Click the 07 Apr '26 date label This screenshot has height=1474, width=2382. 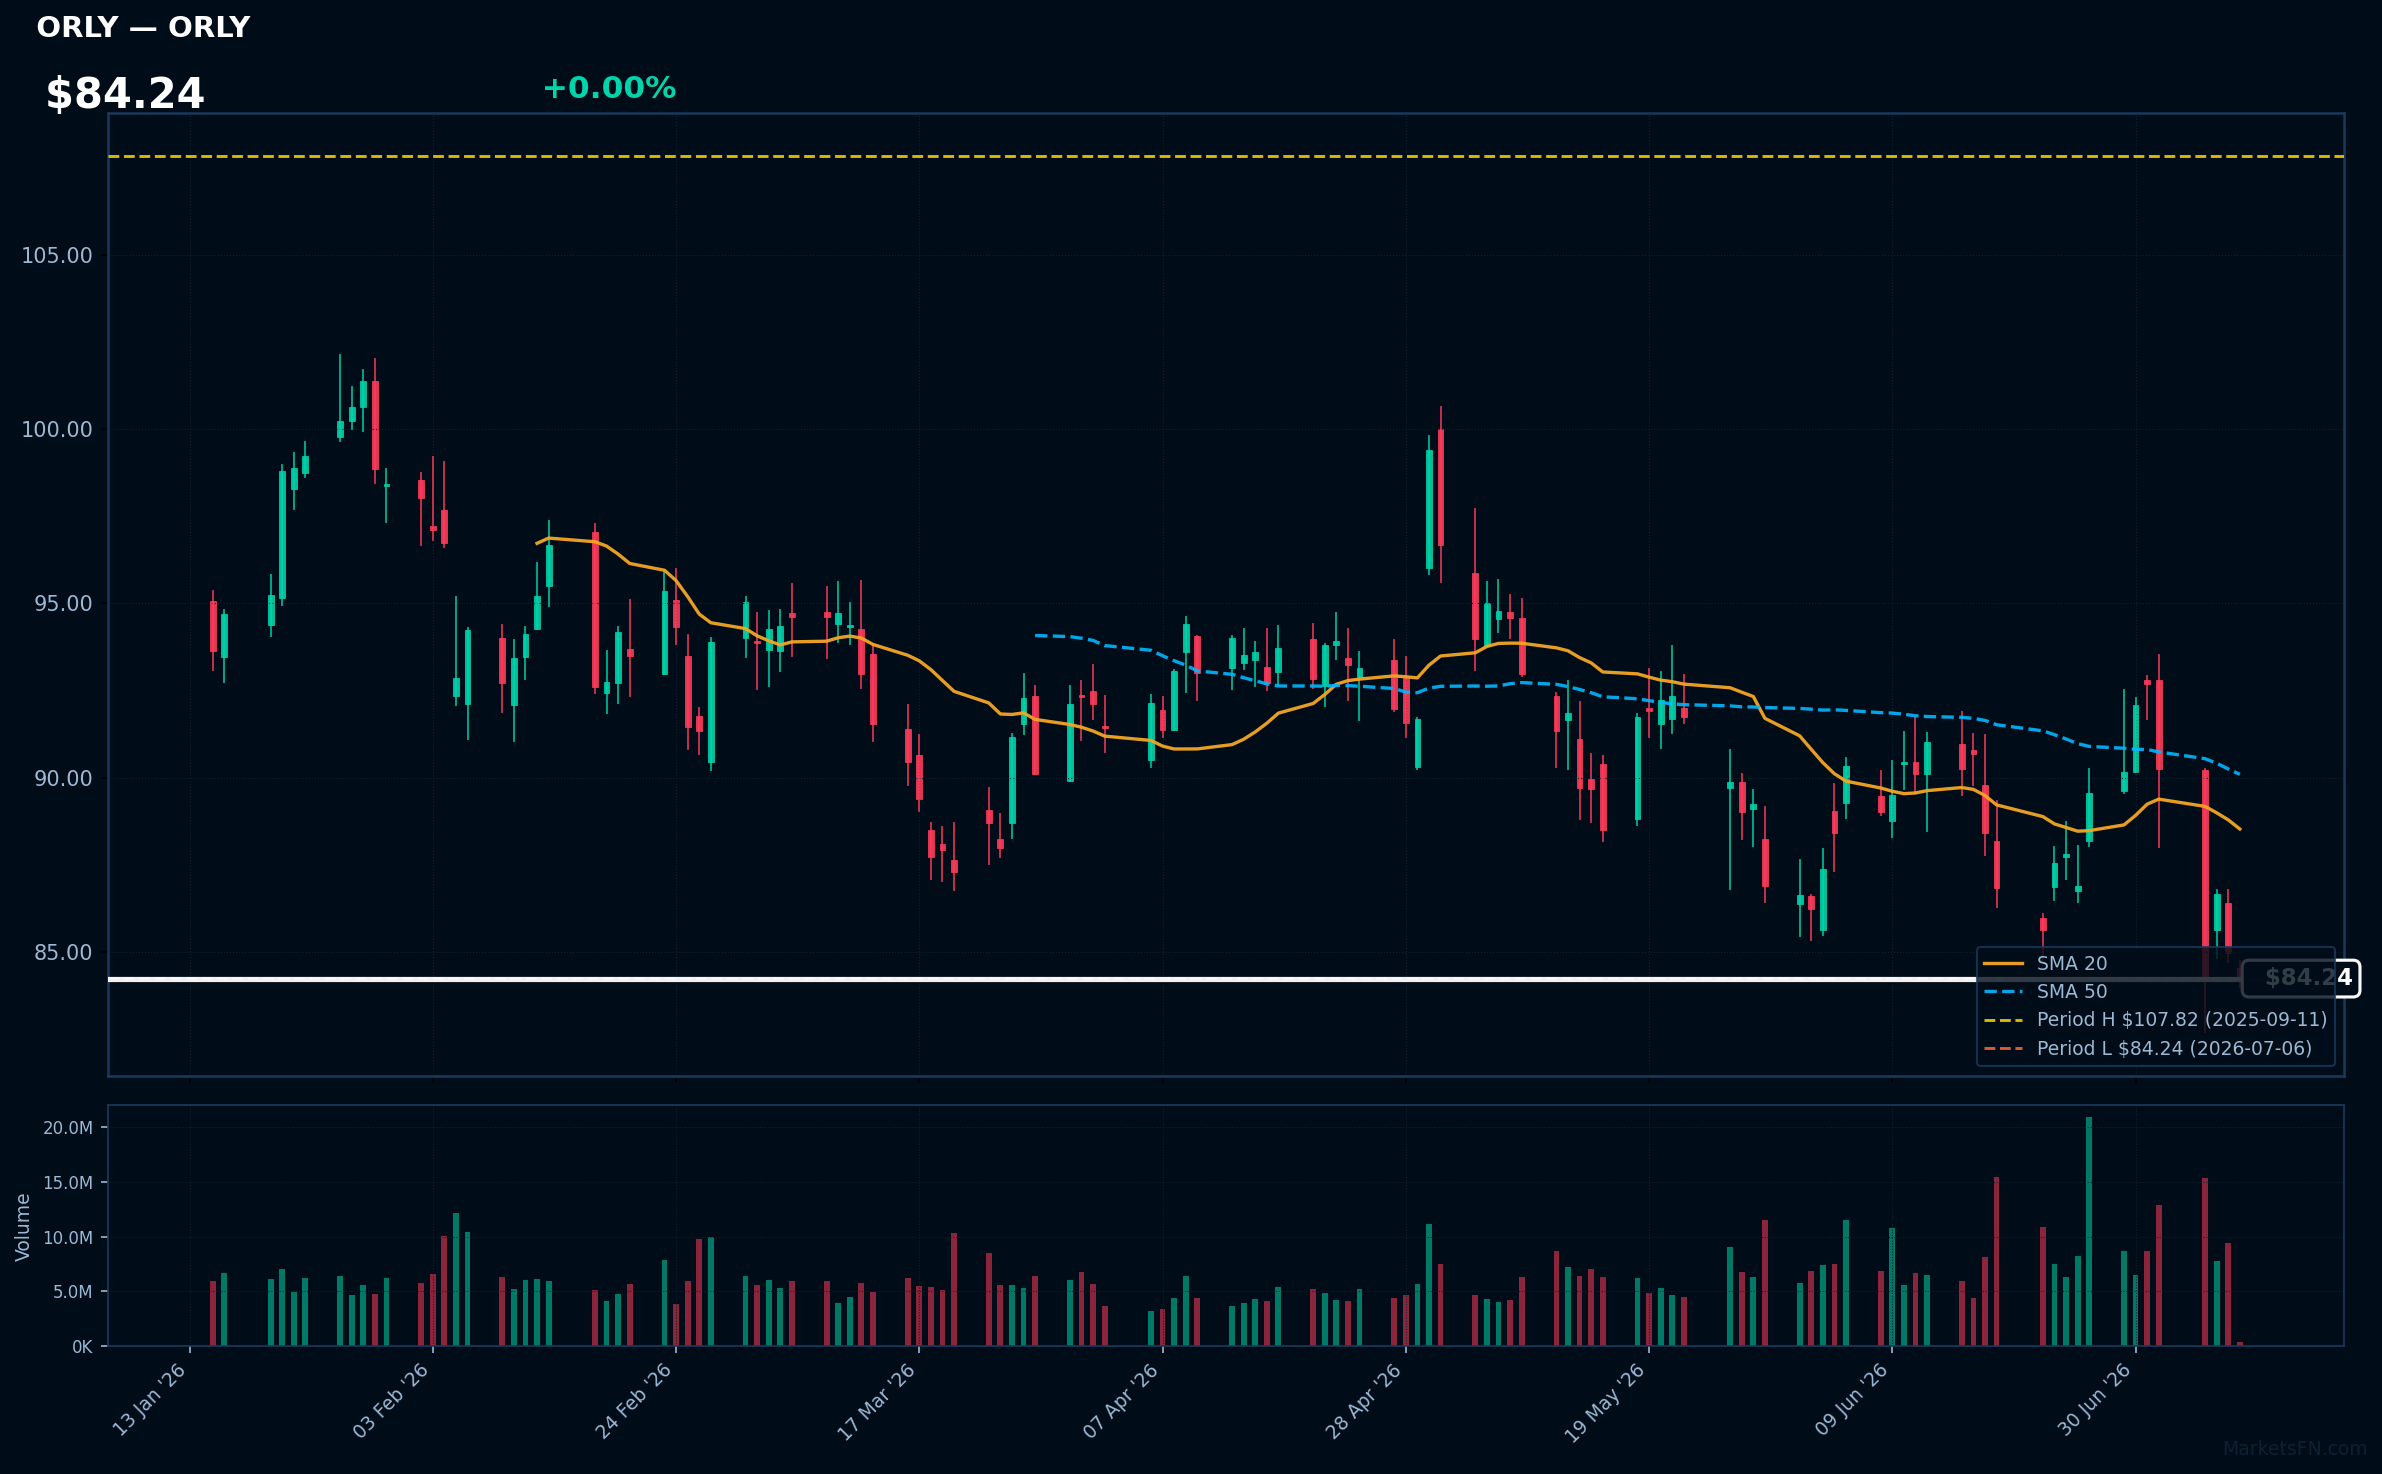click(x=1121, y=1400)
